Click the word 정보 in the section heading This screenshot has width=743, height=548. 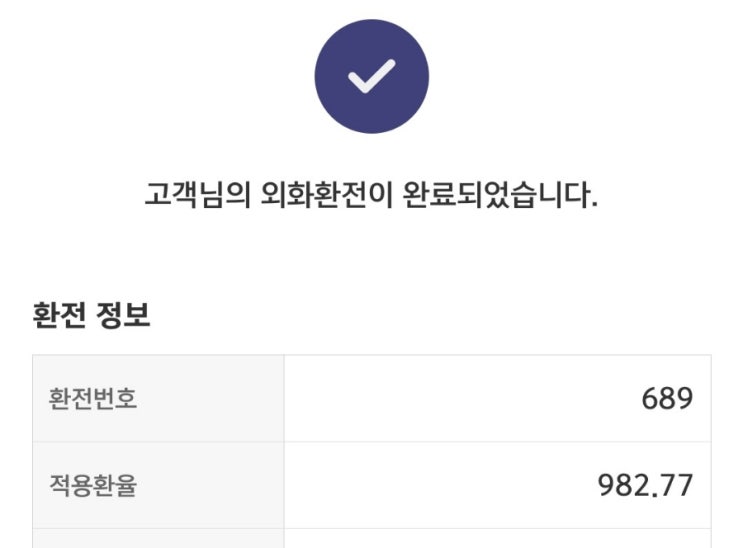(123, 318)
